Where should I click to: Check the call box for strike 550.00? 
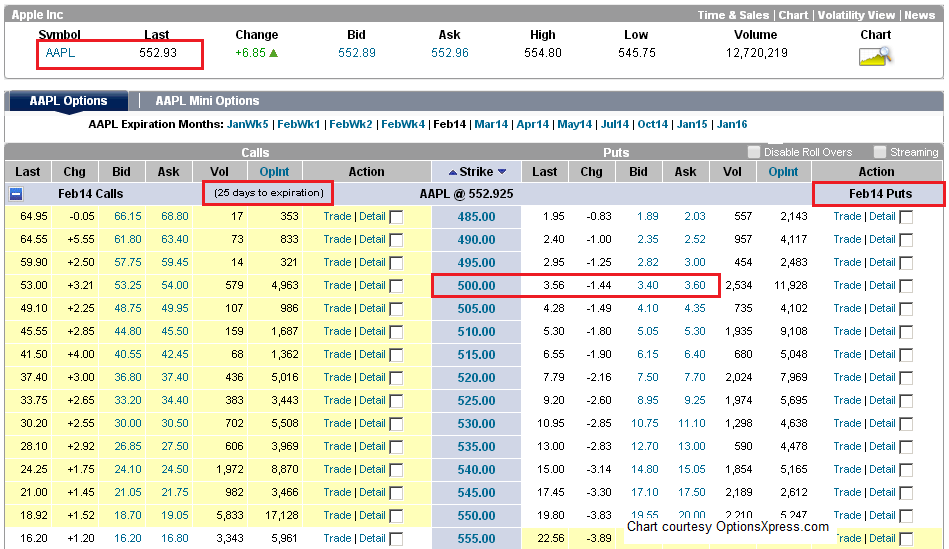(396, 516)
